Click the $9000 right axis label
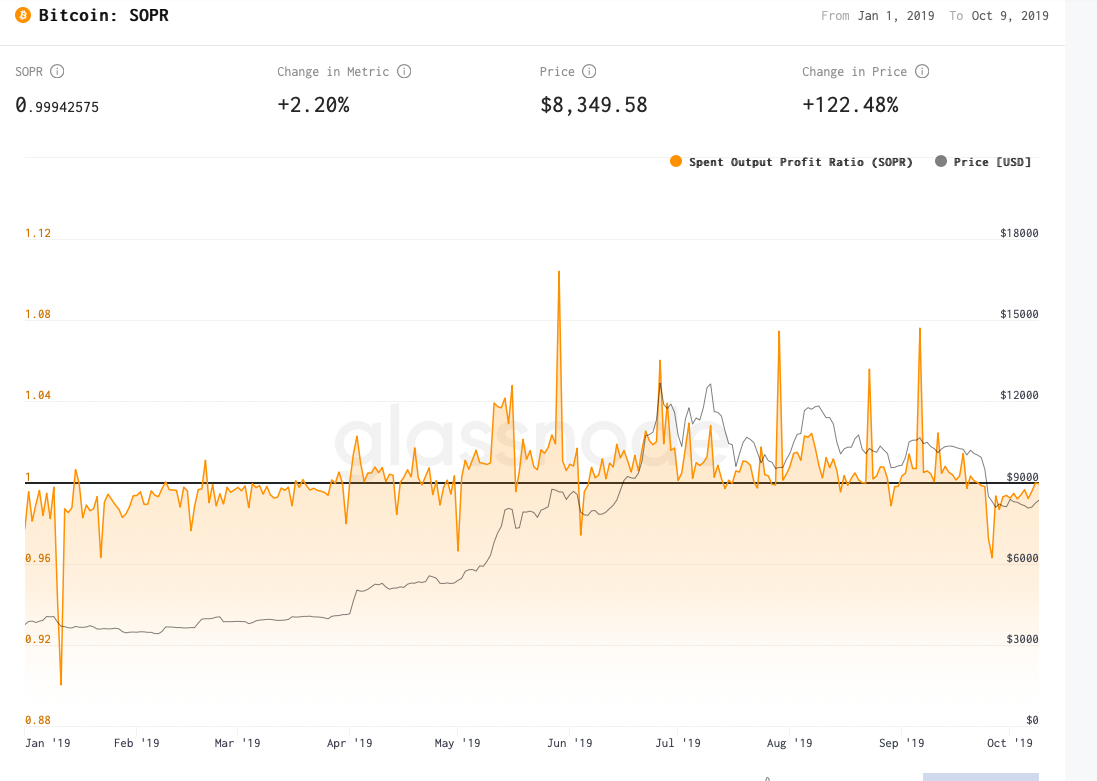Screen dimensions: 1097x781 (x=1022, y=477)
